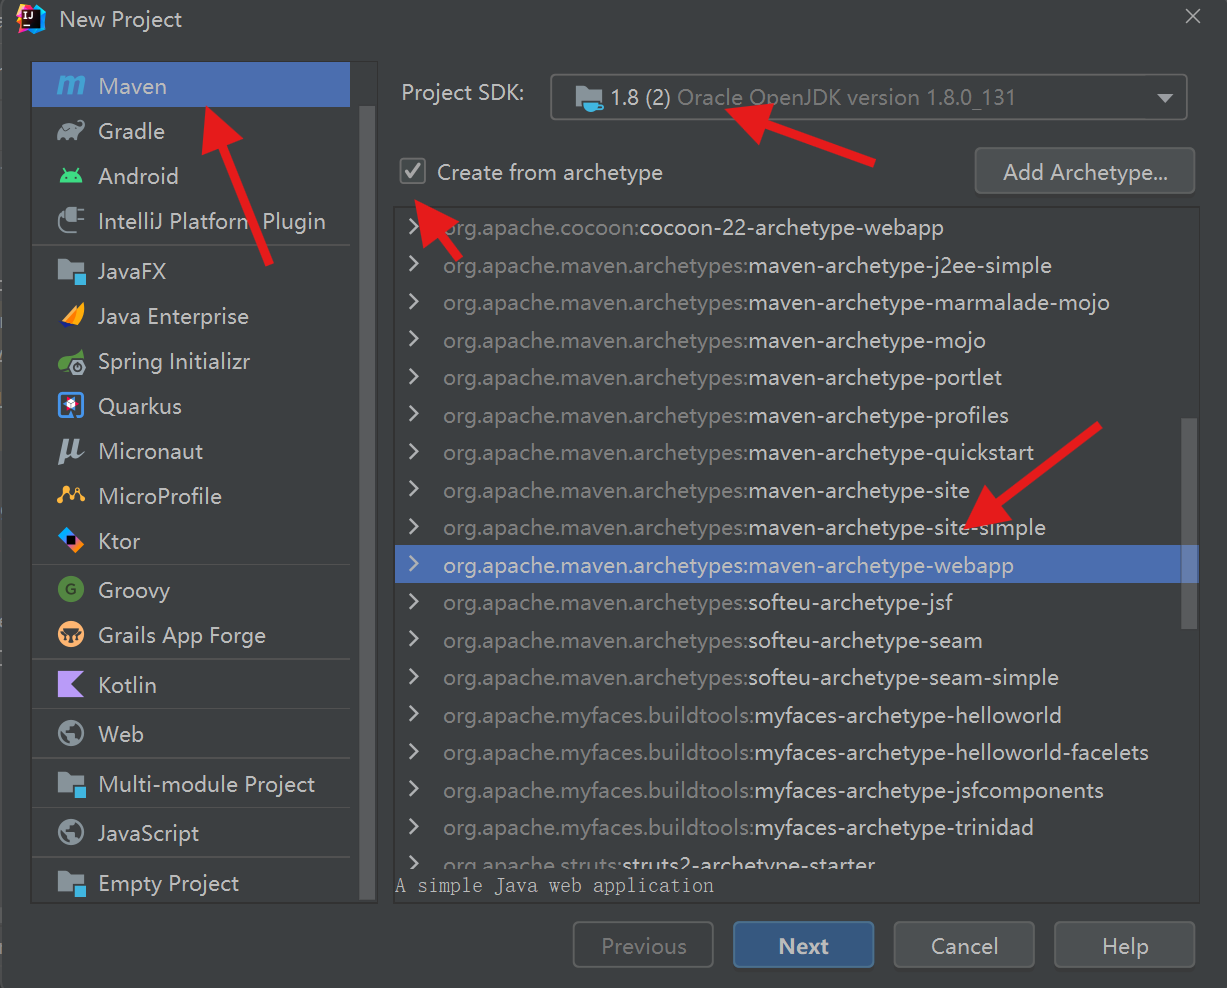The height and width of the screenshot is (988, 1227).
Task: Click the Web globe icon
Action: click(x=71, y=734)
